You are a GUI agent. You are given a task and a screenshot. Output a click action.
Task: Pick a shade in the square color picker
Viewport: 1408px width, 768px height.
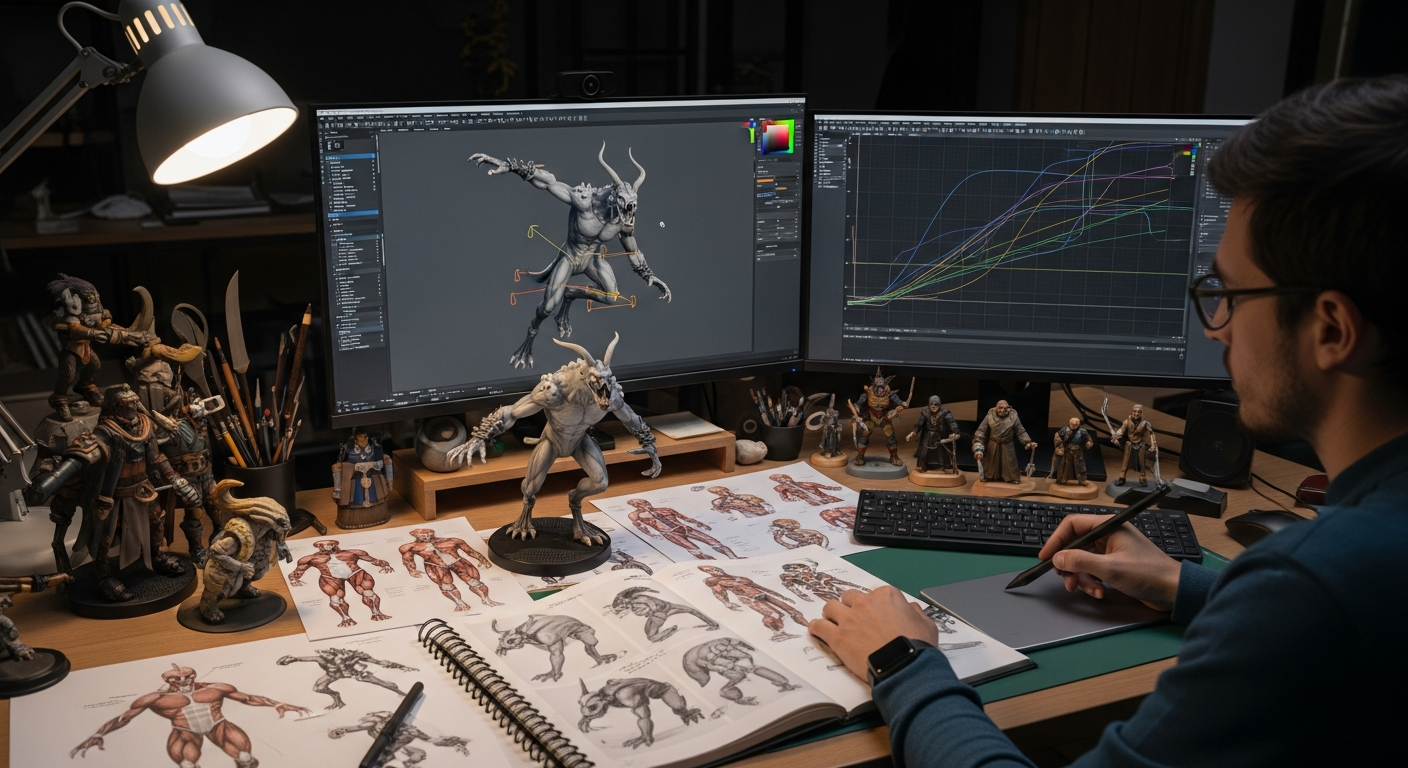pos(776,137)
